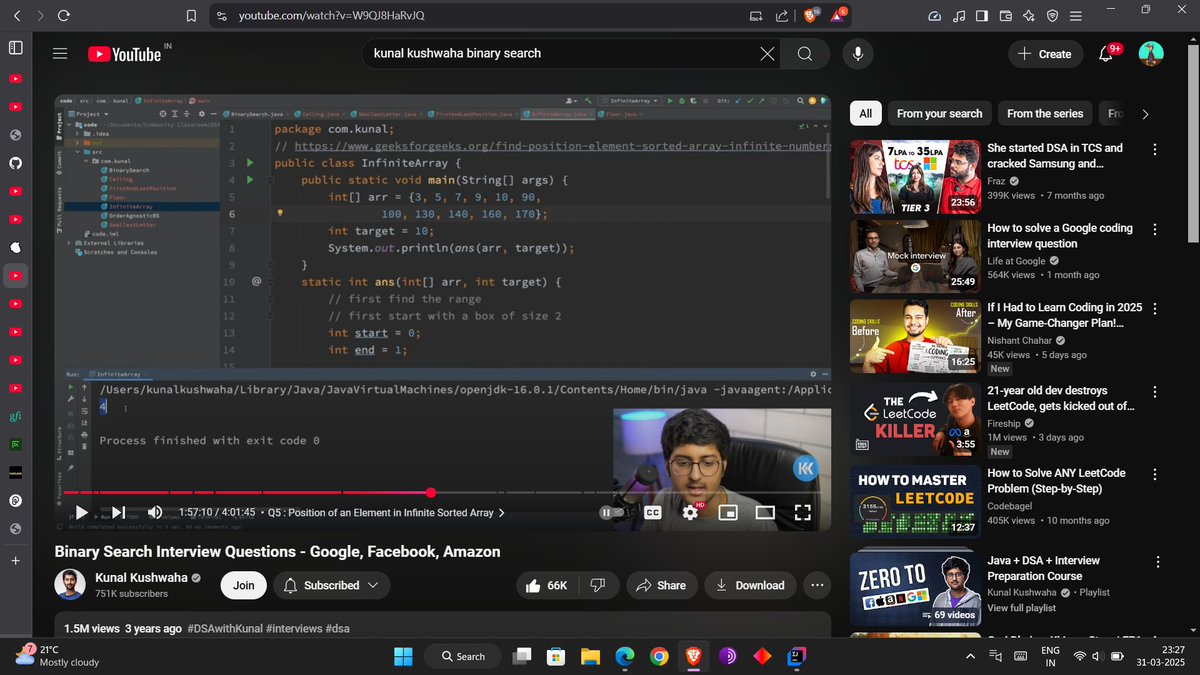Viewport: 1200px width, 675px height.
Task: Download the video
Action: [x=750, y=585]
